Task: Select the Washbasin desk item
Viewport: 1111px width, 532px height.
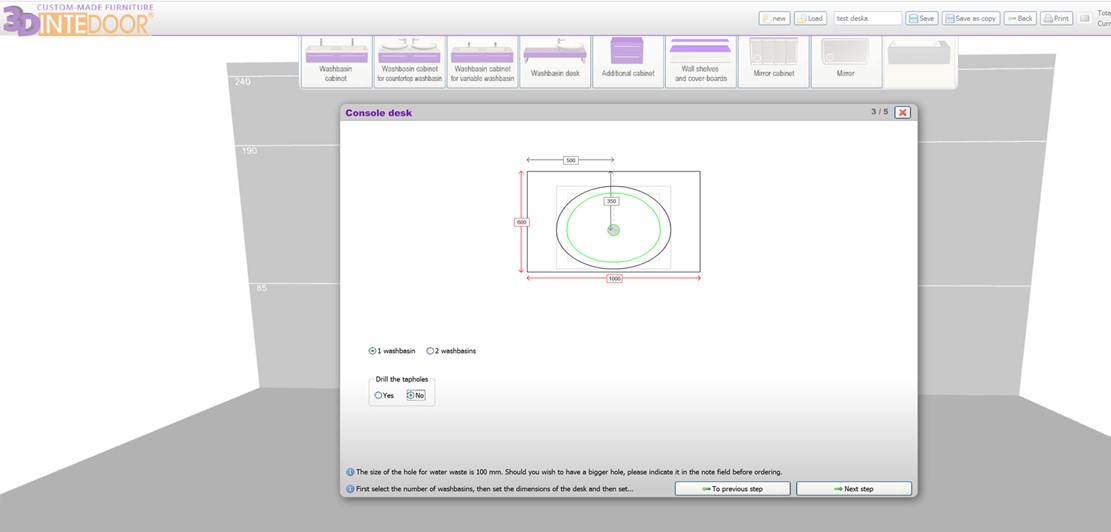Action: (x=555, y=61)
